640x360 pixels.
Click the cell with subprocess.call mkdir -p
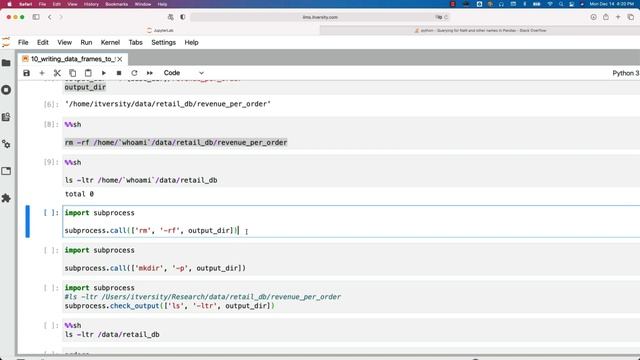pyautogui.click(x=351, y=259)
